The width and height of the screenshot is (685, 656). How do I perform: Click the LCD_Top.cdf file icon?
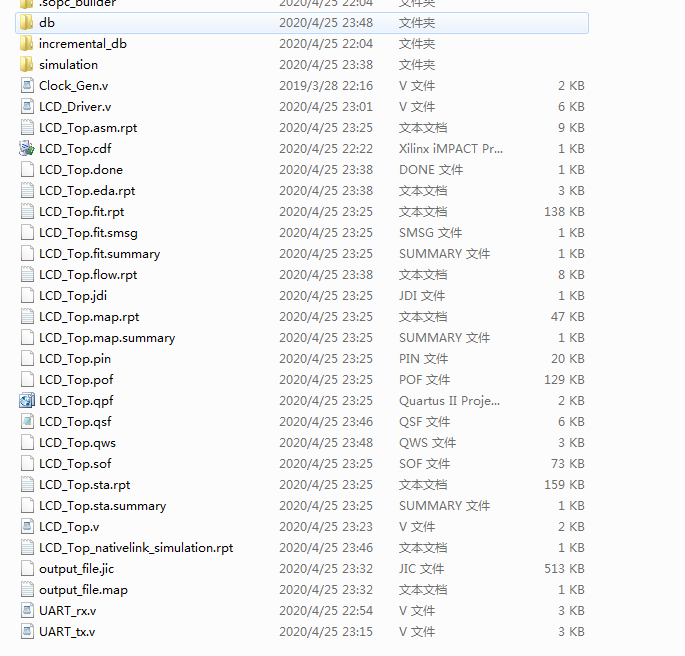coord(27,148)
